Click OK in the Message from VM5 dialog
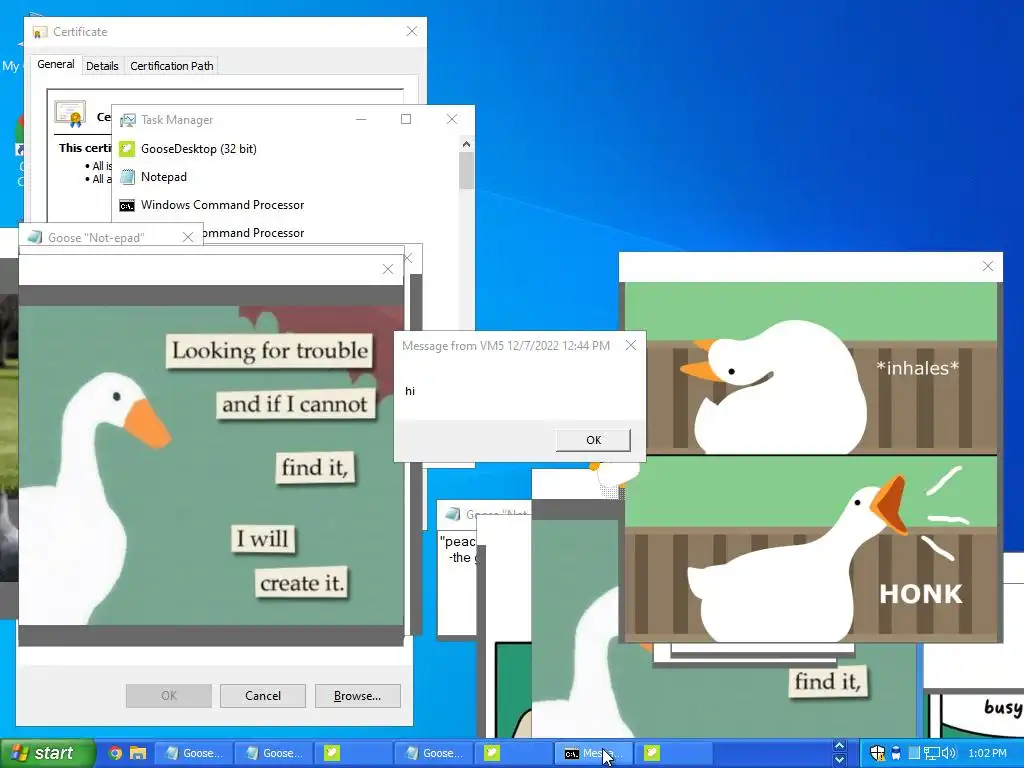 [593, 440]
